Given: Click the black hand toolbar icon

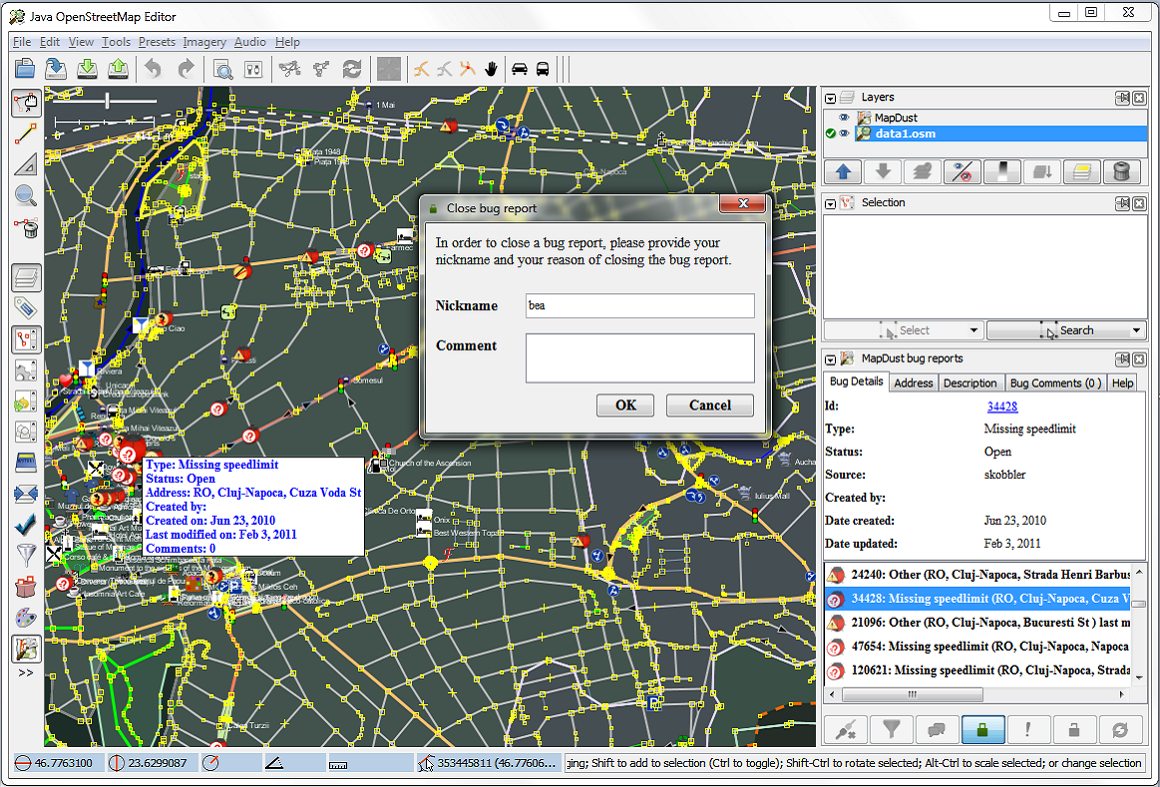Looking at the screenshot, I should (490, 69).
